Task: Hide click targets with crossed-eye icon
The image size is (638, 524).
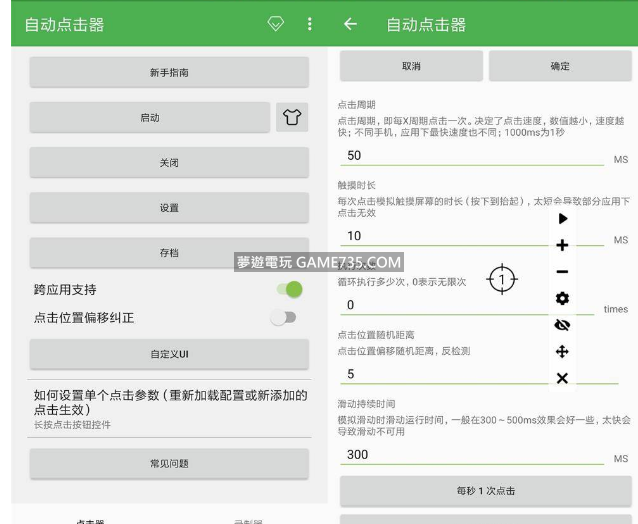Action: pos(562,325)
